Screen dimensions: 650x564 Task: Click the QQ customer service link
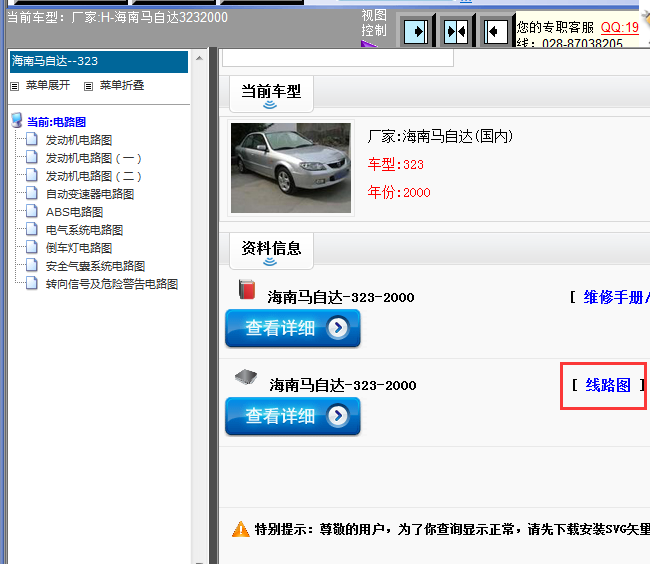[x=620, y=27]
